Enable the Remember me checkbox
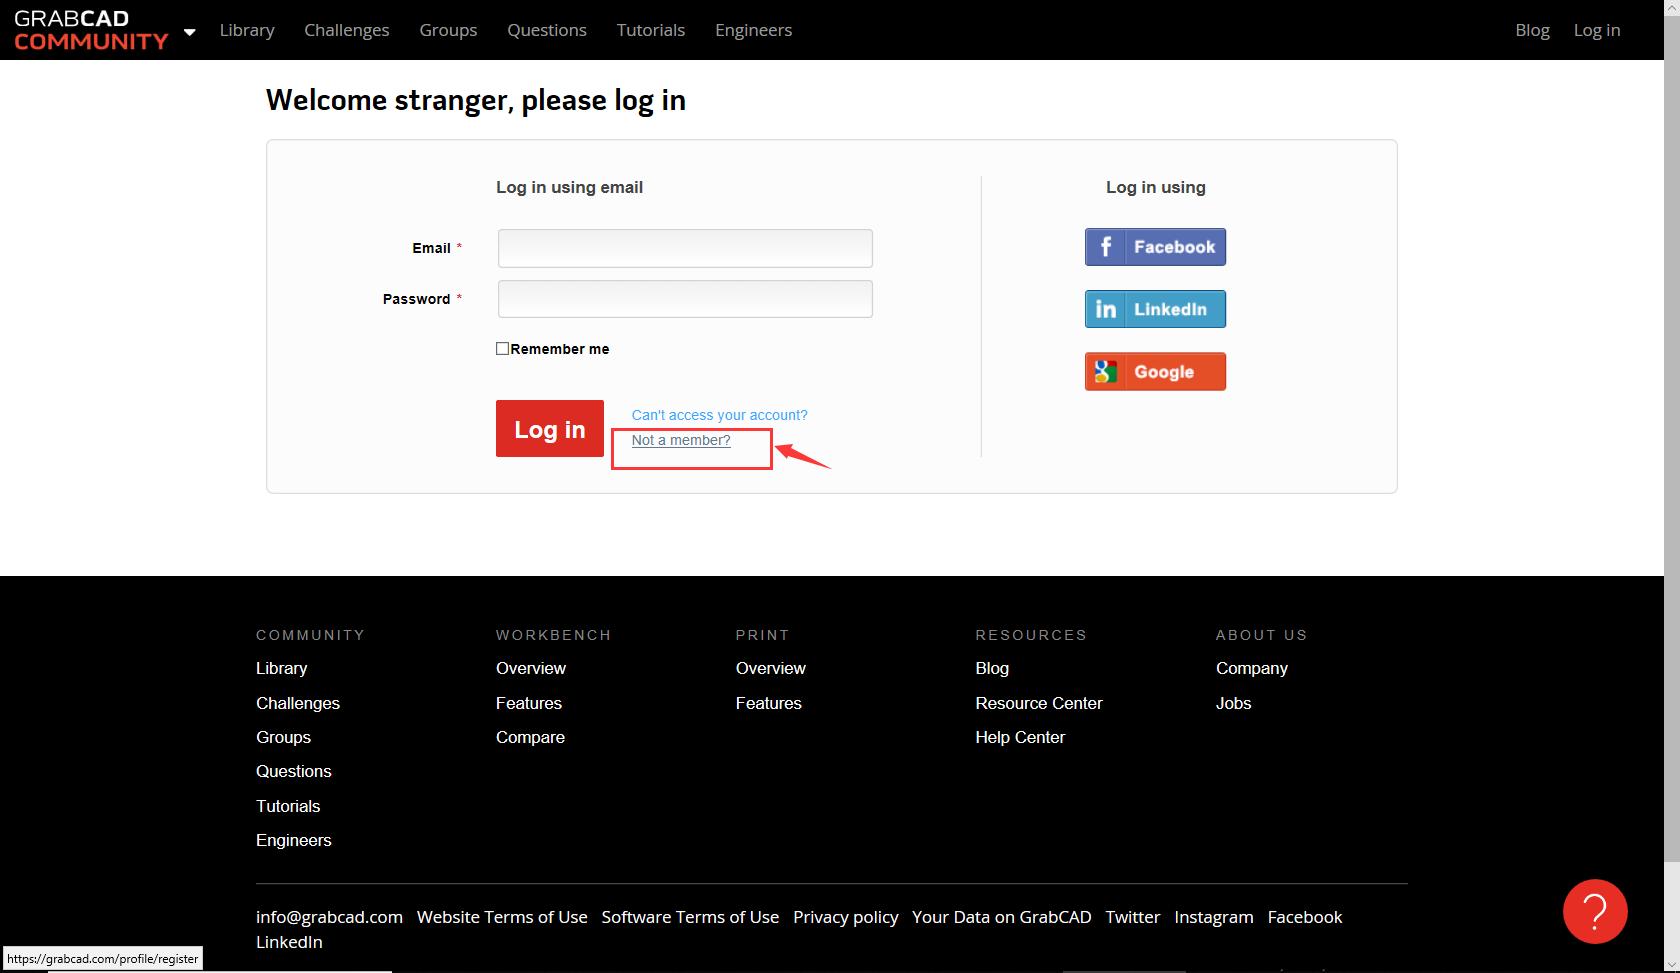This screenshot has width=1680, height=973. pyautogui.click(x=503, y=349)
